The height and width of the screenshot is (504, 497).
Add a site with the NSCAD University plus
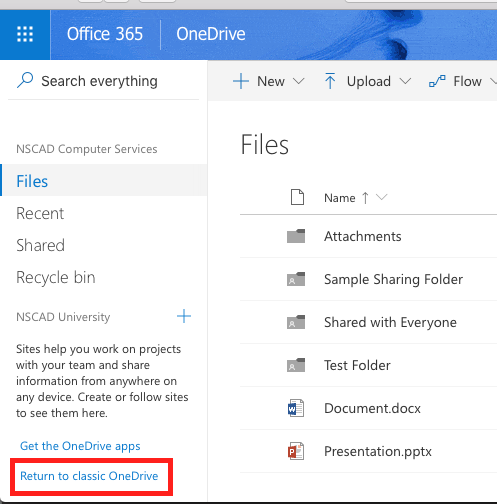(184, 316)
